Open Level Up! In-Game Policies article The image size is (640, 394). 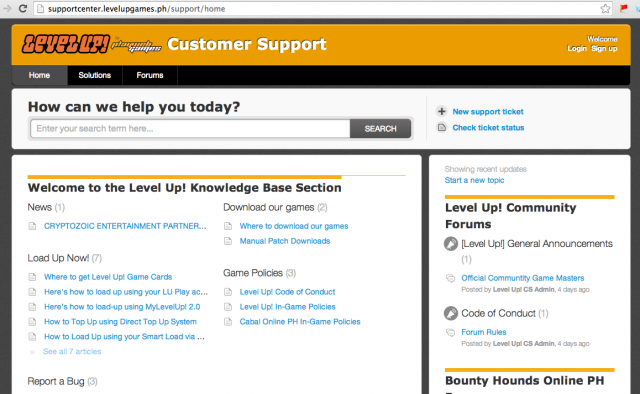[x=287, y=307]
